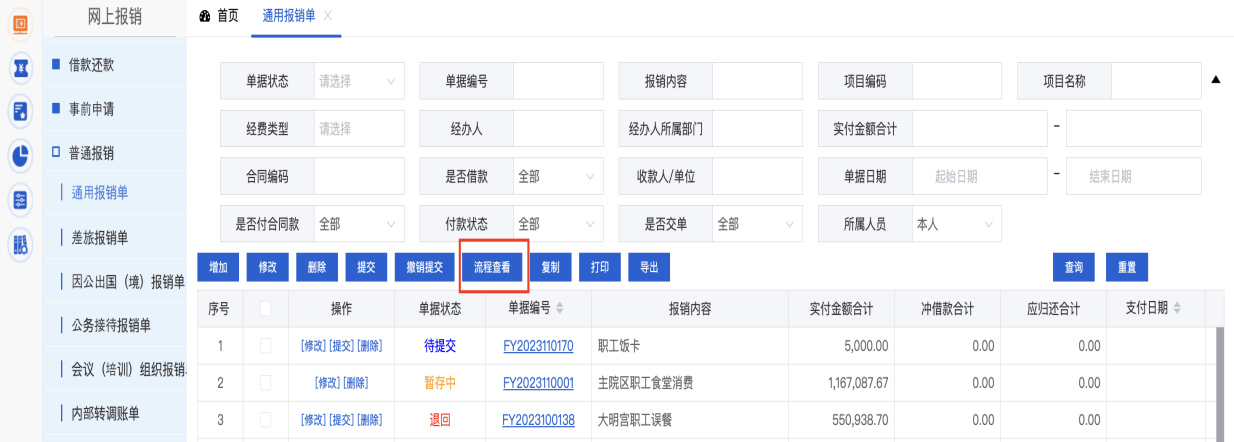Click the 撤销提交 button

click(x=424, y=267)
